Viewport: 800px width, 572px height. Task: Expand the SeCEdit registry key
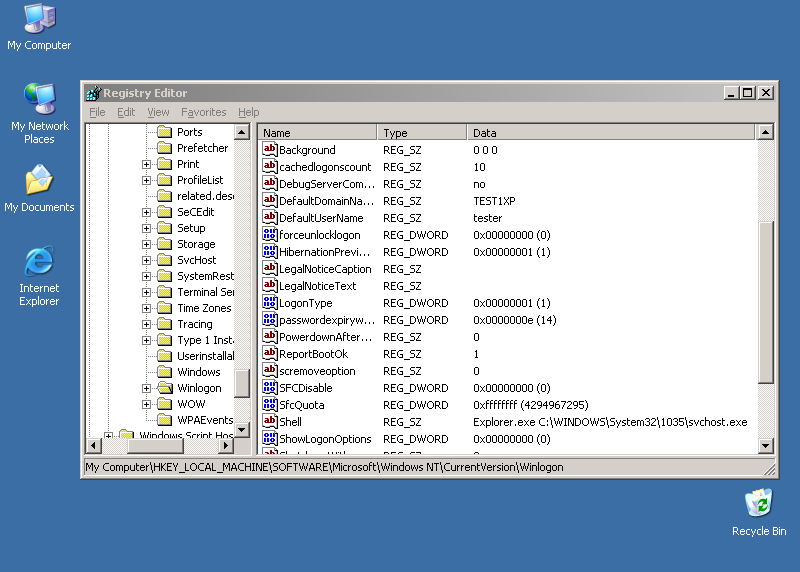(x=146, y=212)
